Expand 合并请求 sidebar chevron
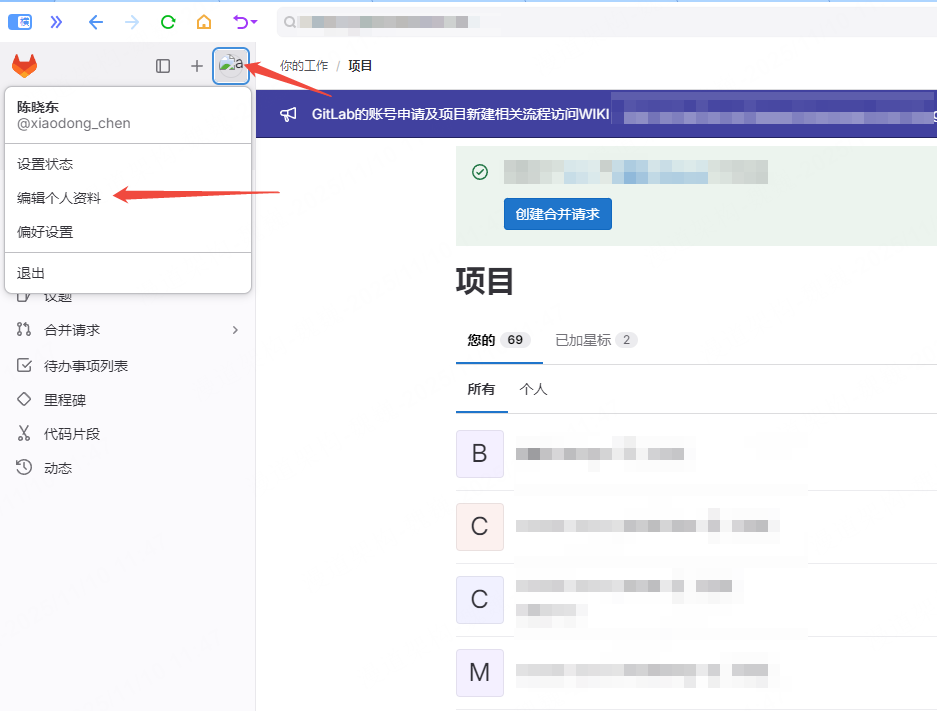 [235, 330]
